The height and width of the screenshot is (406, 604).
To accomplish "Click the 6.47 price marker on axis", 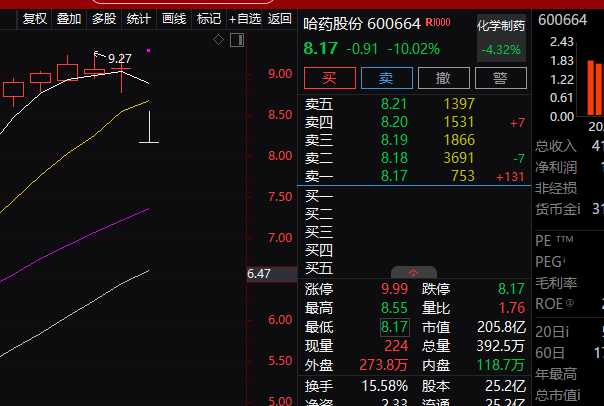I will tap(272, 274).
